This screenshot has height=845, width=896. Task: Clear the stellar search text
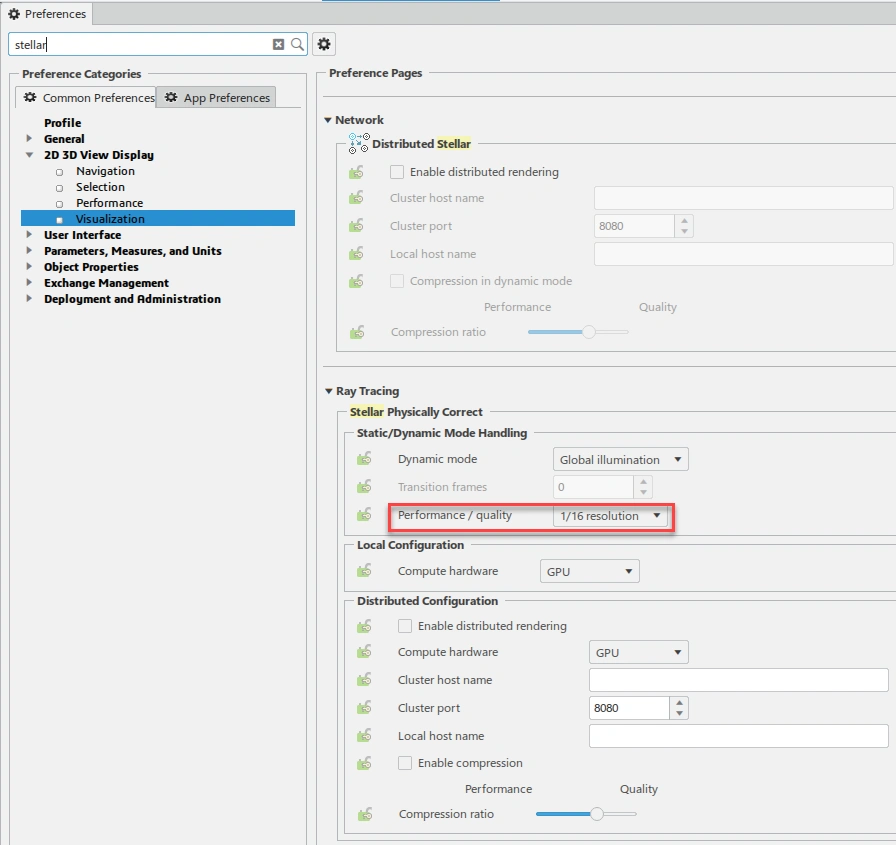[x=279, y=44]
